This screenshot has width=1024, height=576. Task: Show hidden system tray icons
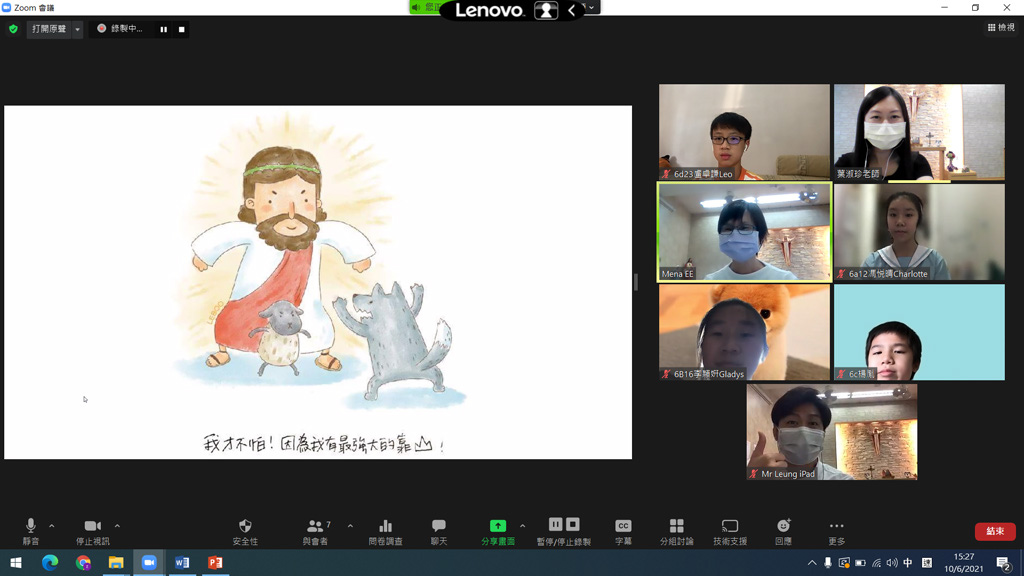(812, 563)
